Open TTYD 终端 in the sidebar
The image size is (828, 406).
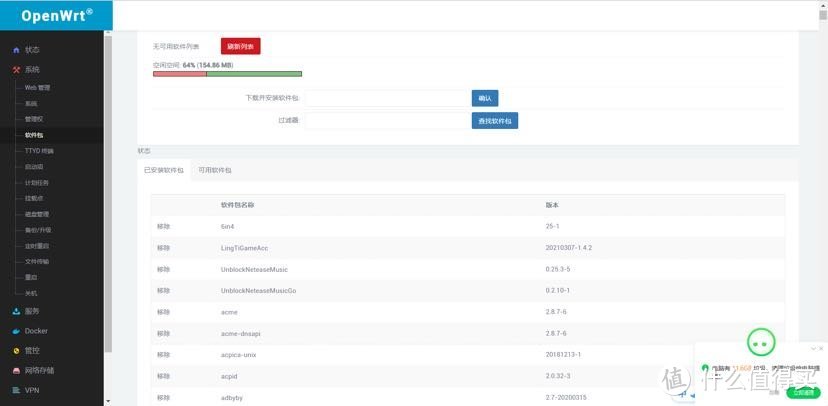[x=40, y=151]
